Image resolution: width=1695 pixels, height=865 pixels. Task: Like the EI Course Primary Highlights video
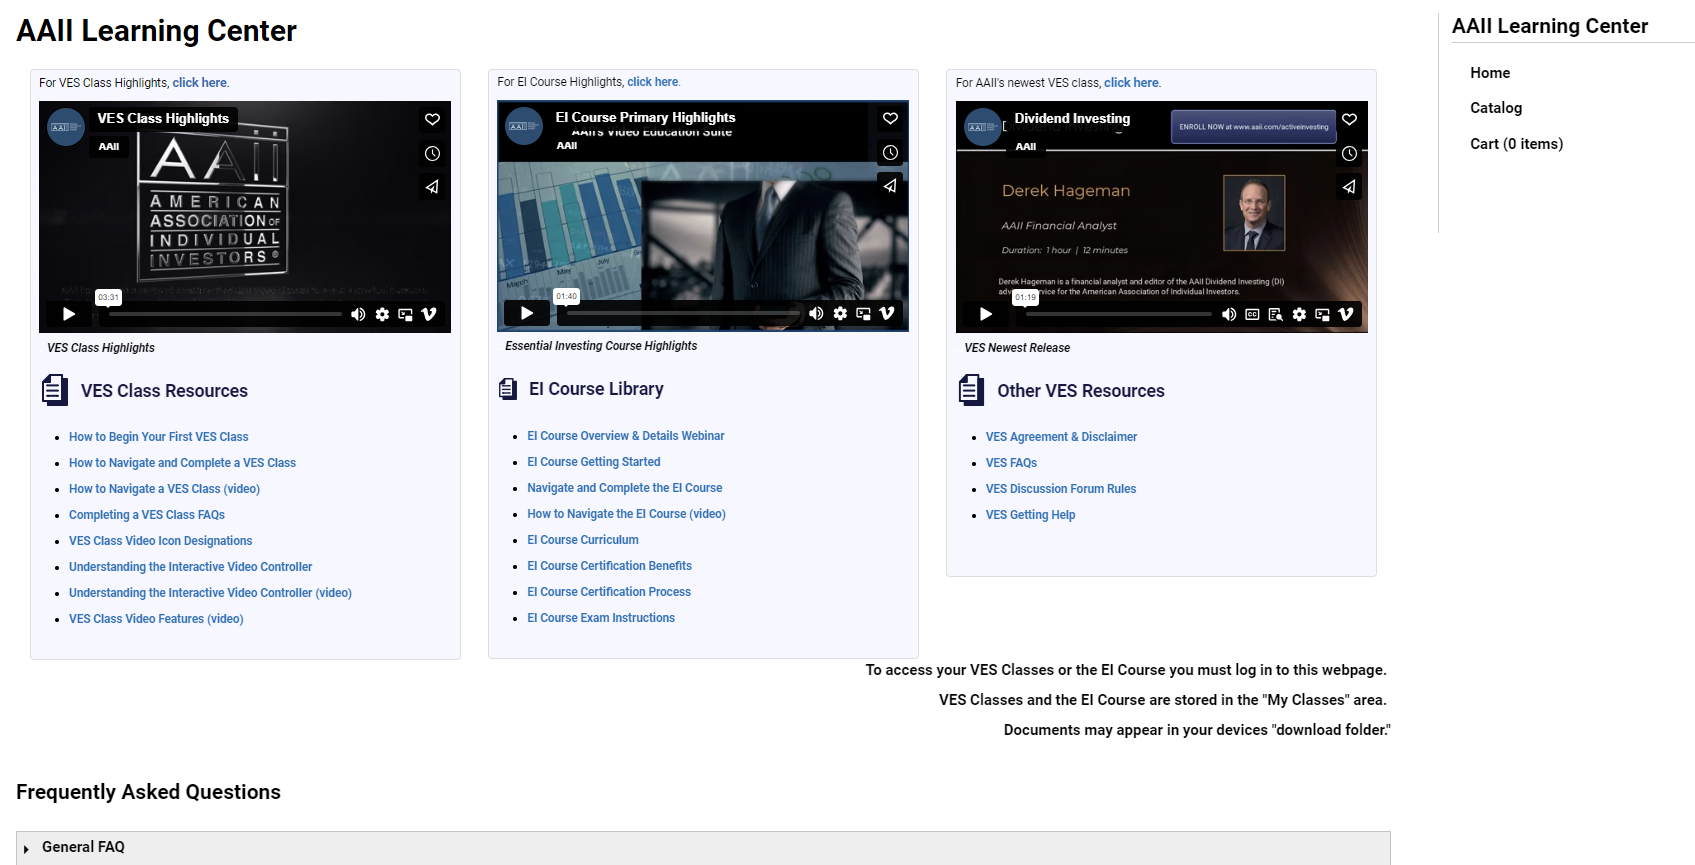[x=890, y=118]
